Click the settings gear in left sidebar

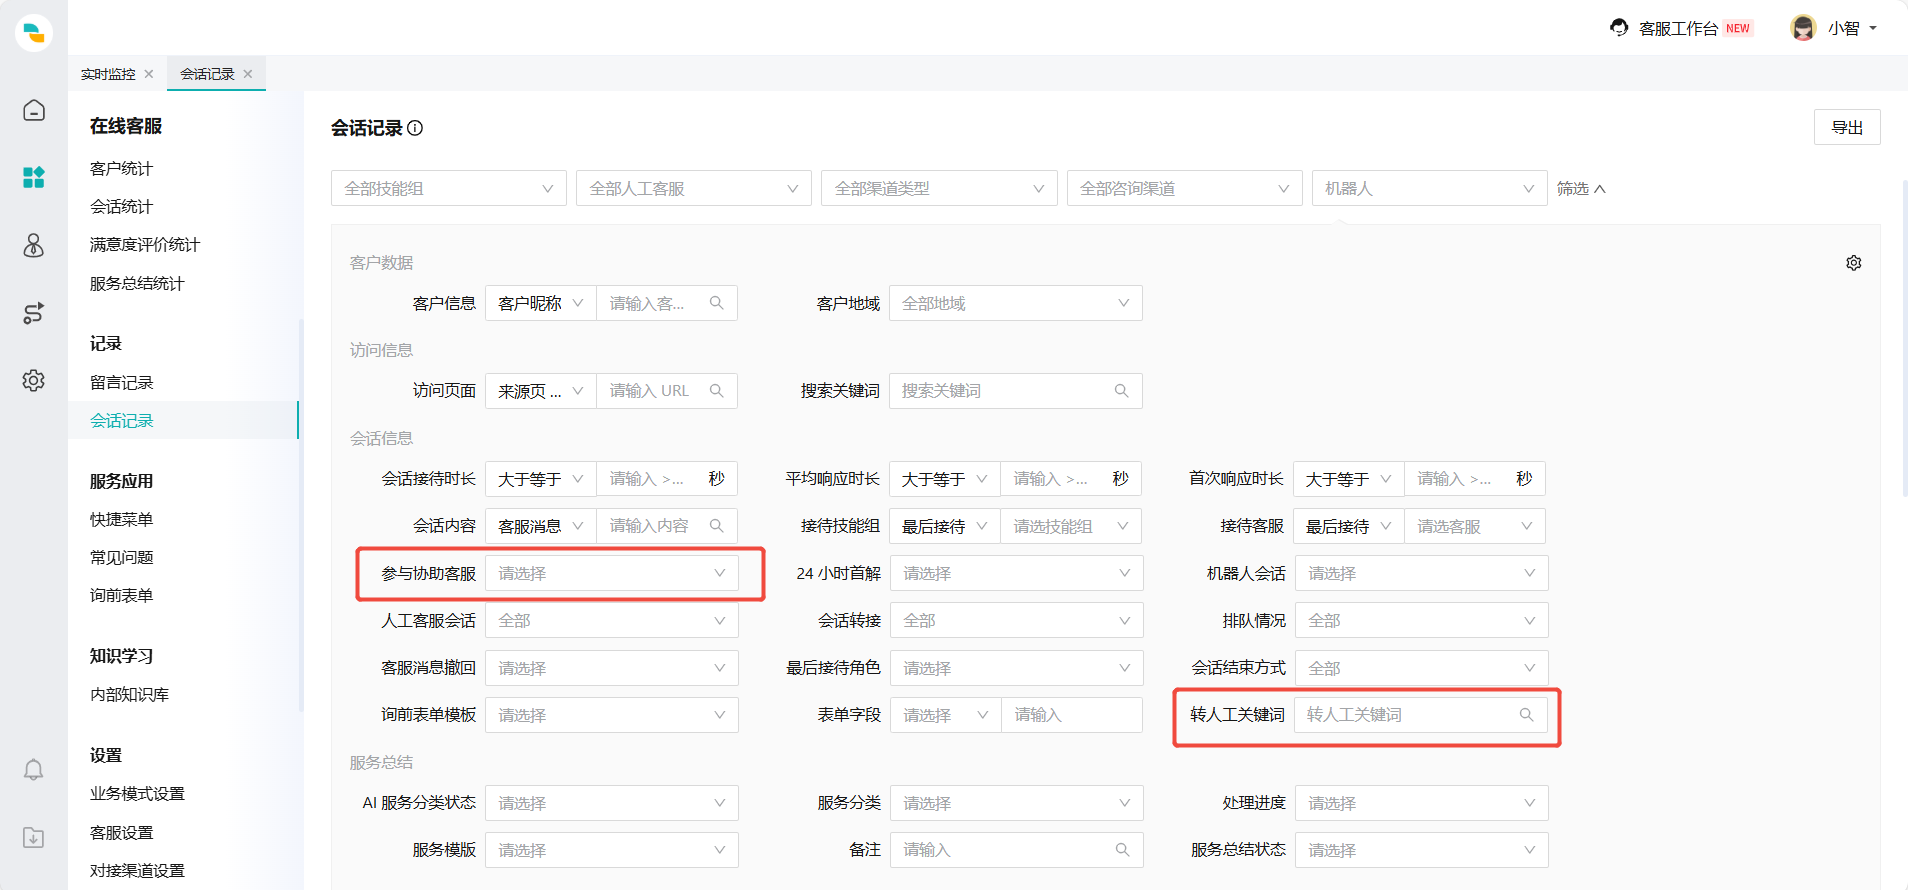pyautogui.click(x=34, y=381)
